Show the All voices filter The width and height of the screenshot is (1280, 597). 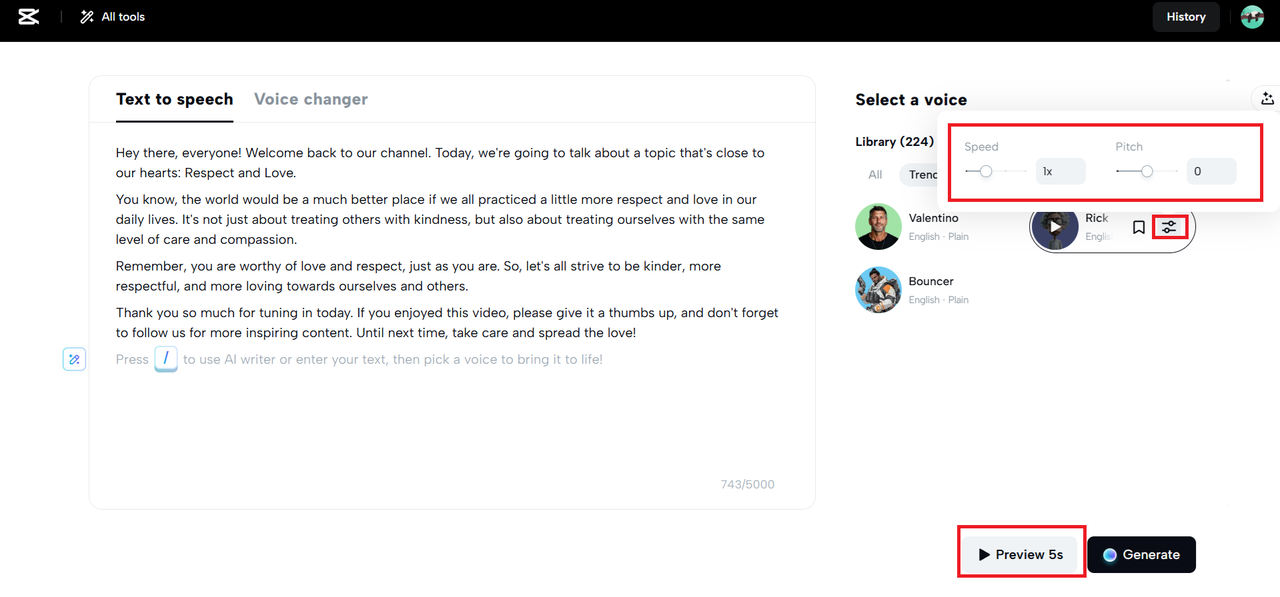point(875,175)
